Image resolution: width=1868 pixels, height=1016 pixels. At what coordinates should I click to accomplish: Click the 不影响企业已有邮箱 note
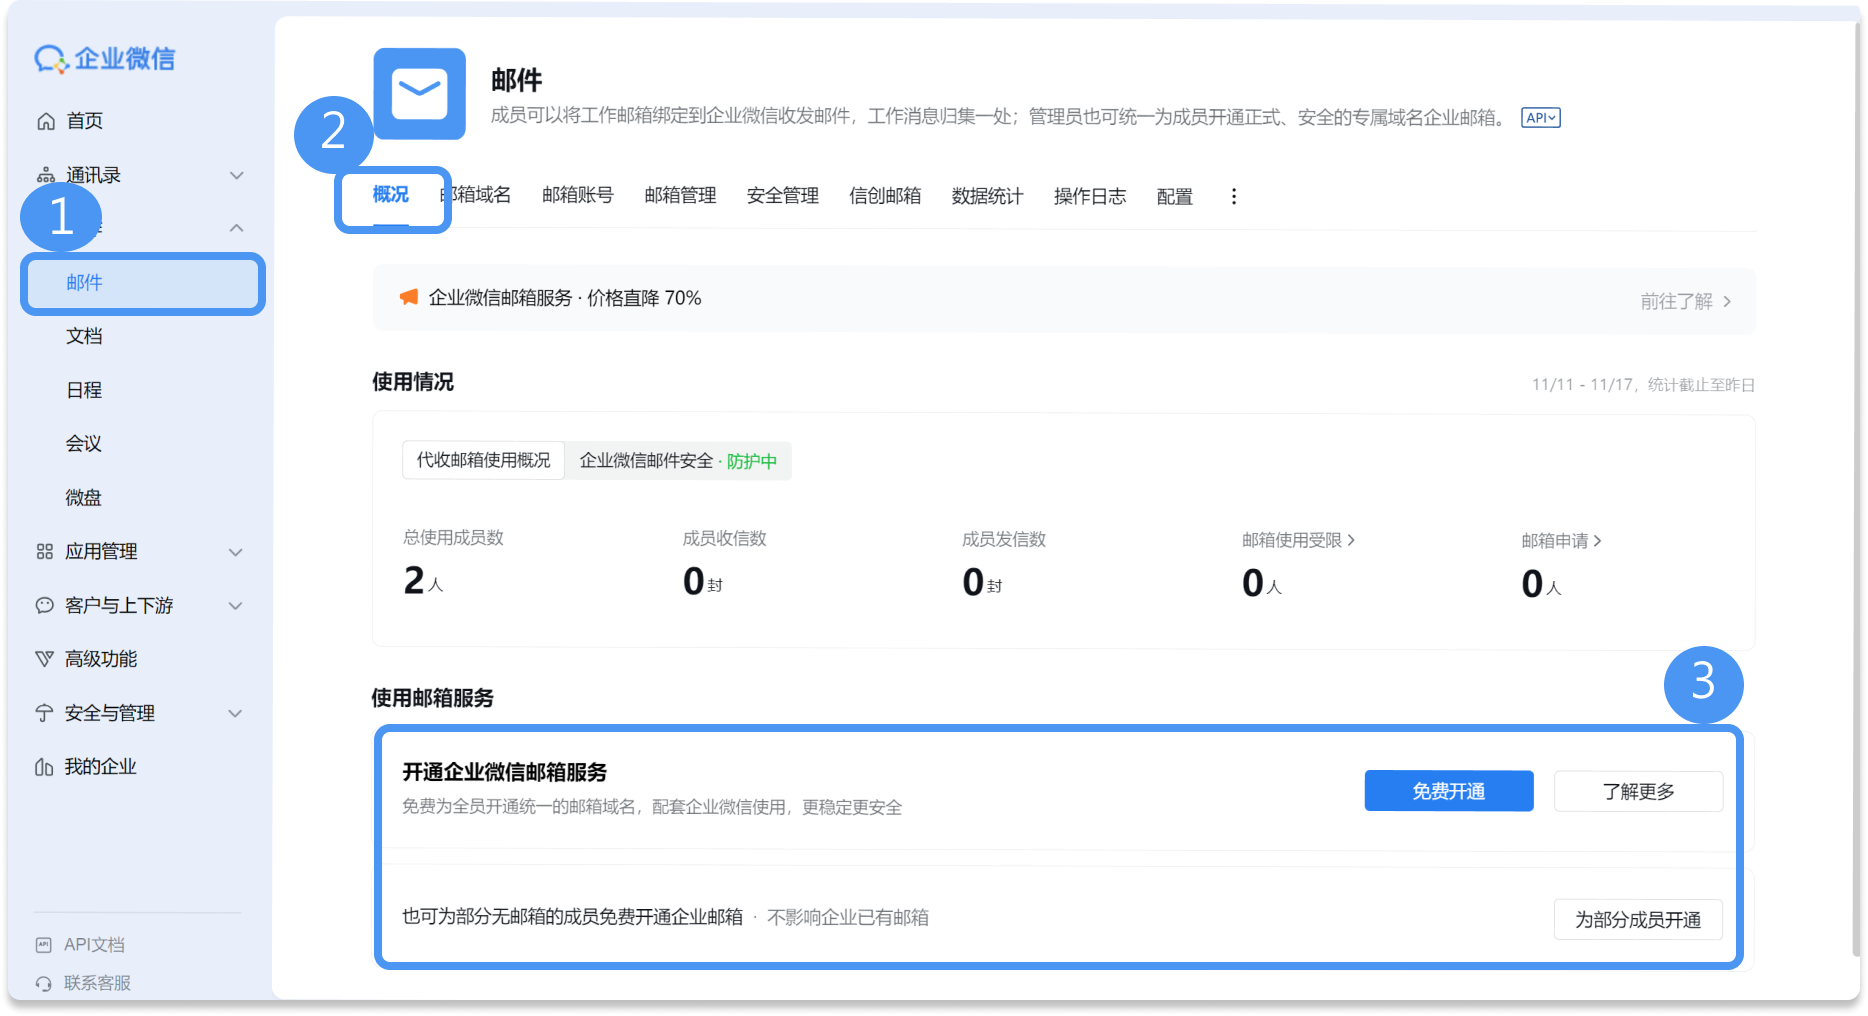(x=848, y=918)
